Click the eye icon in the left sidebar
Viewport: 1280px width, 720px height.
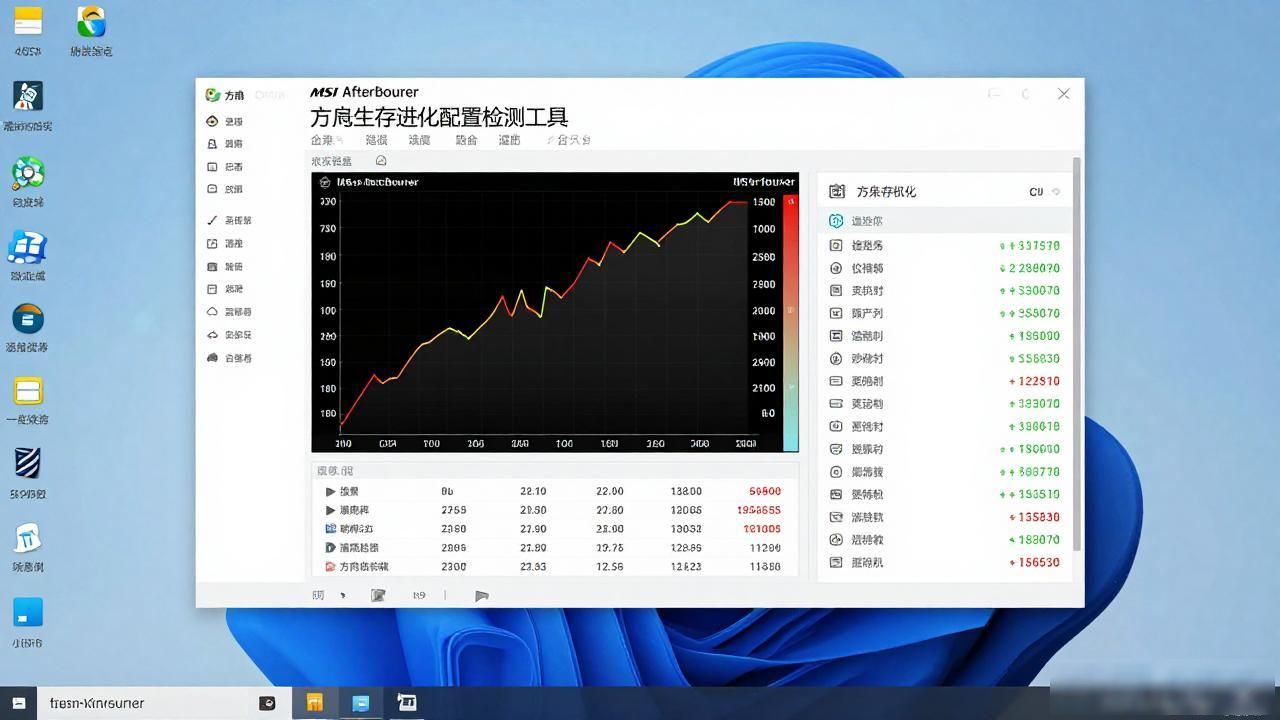click(212, 121)
